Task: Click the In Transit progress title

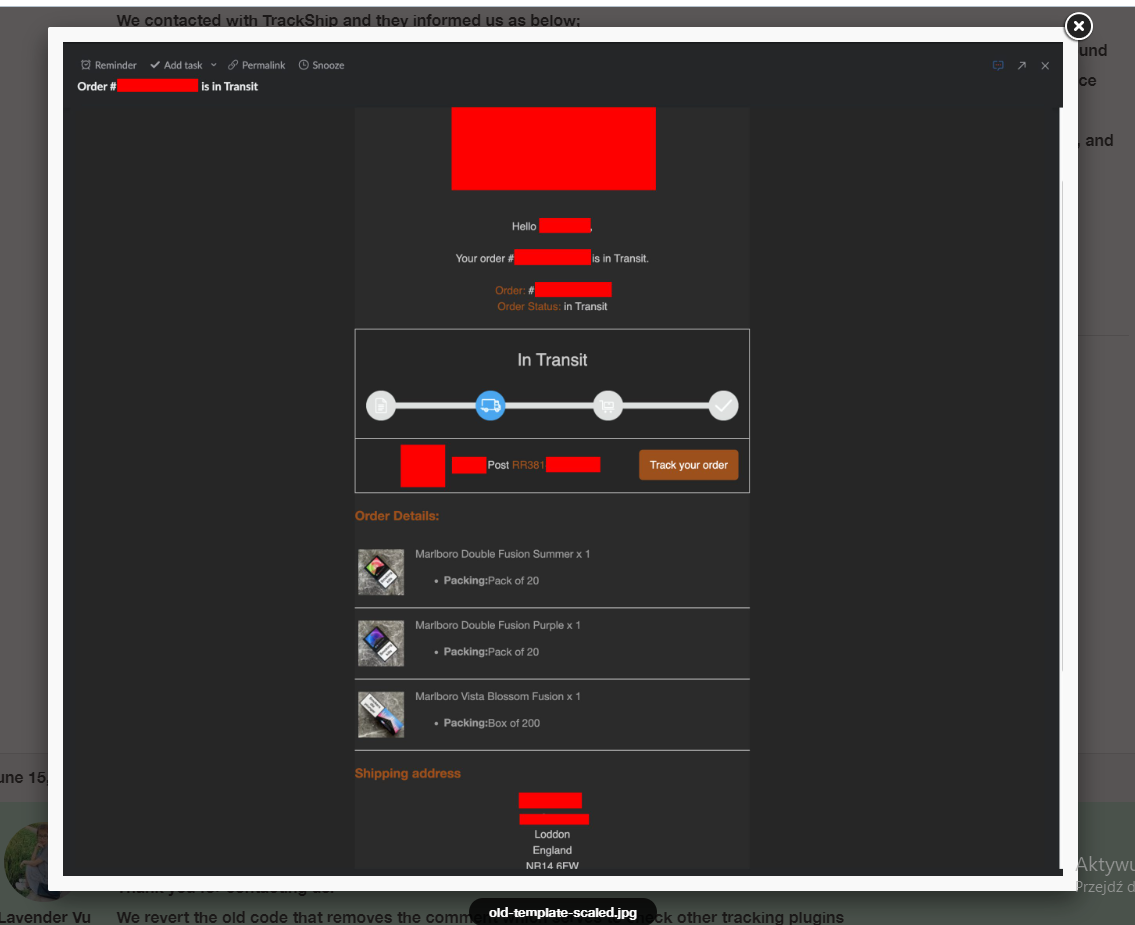Action: point(552,360)
